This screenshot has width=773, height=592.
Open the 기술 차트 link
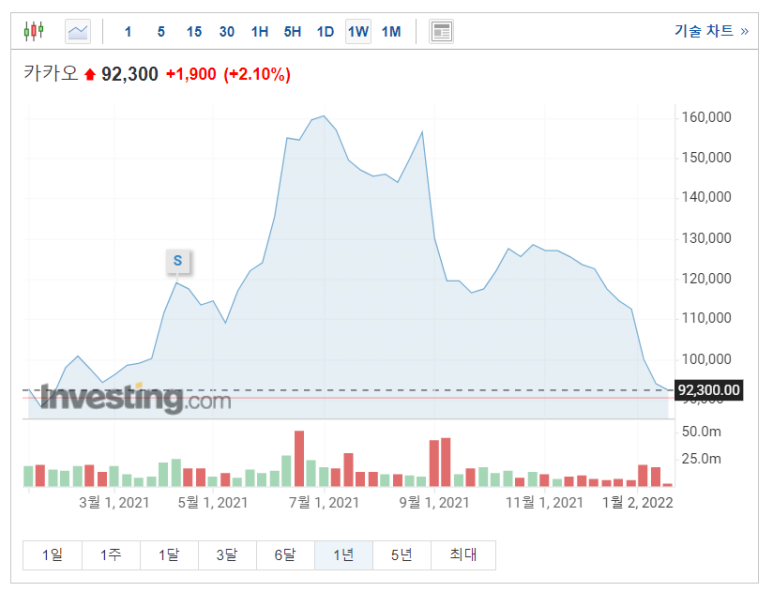pos(711,31)
